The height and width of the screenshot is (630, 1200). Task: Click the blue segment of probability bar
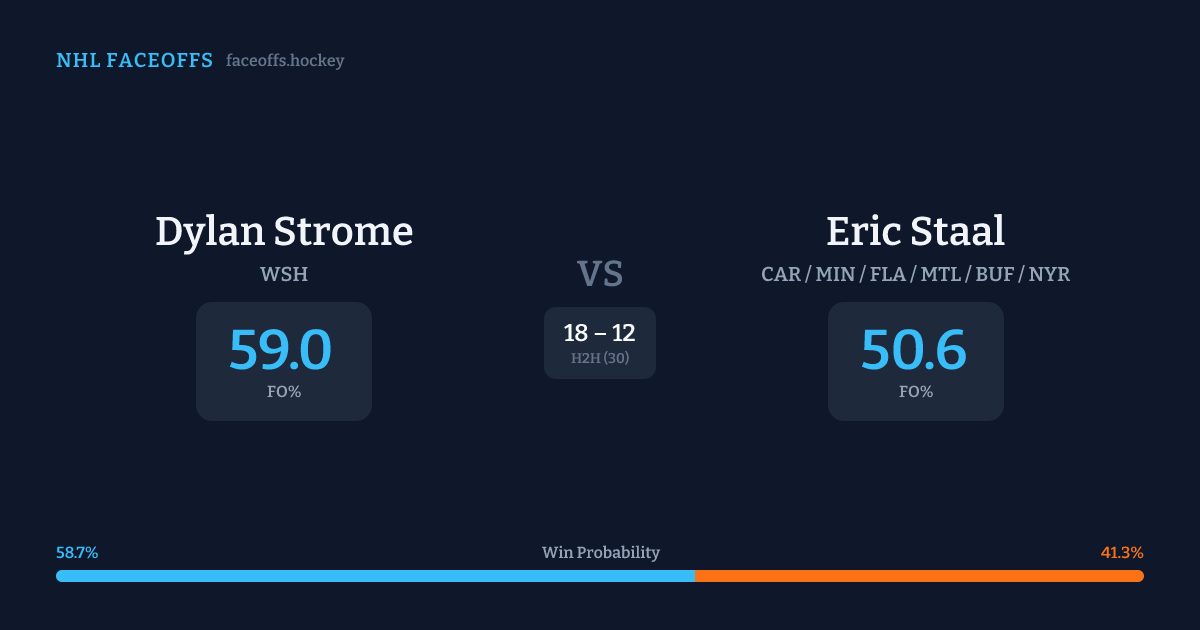375,576
